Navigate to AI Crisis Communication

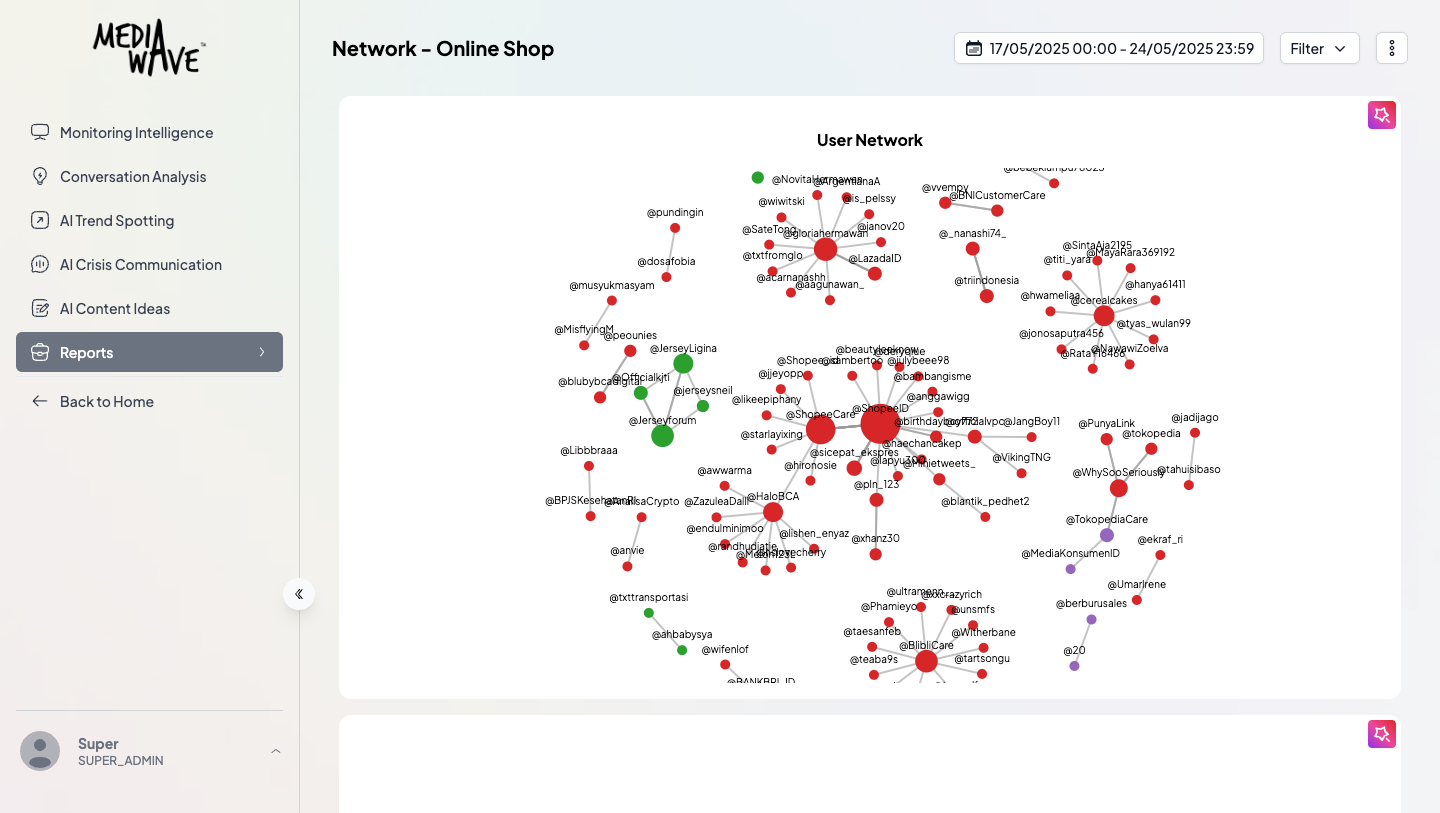[141, 264]
